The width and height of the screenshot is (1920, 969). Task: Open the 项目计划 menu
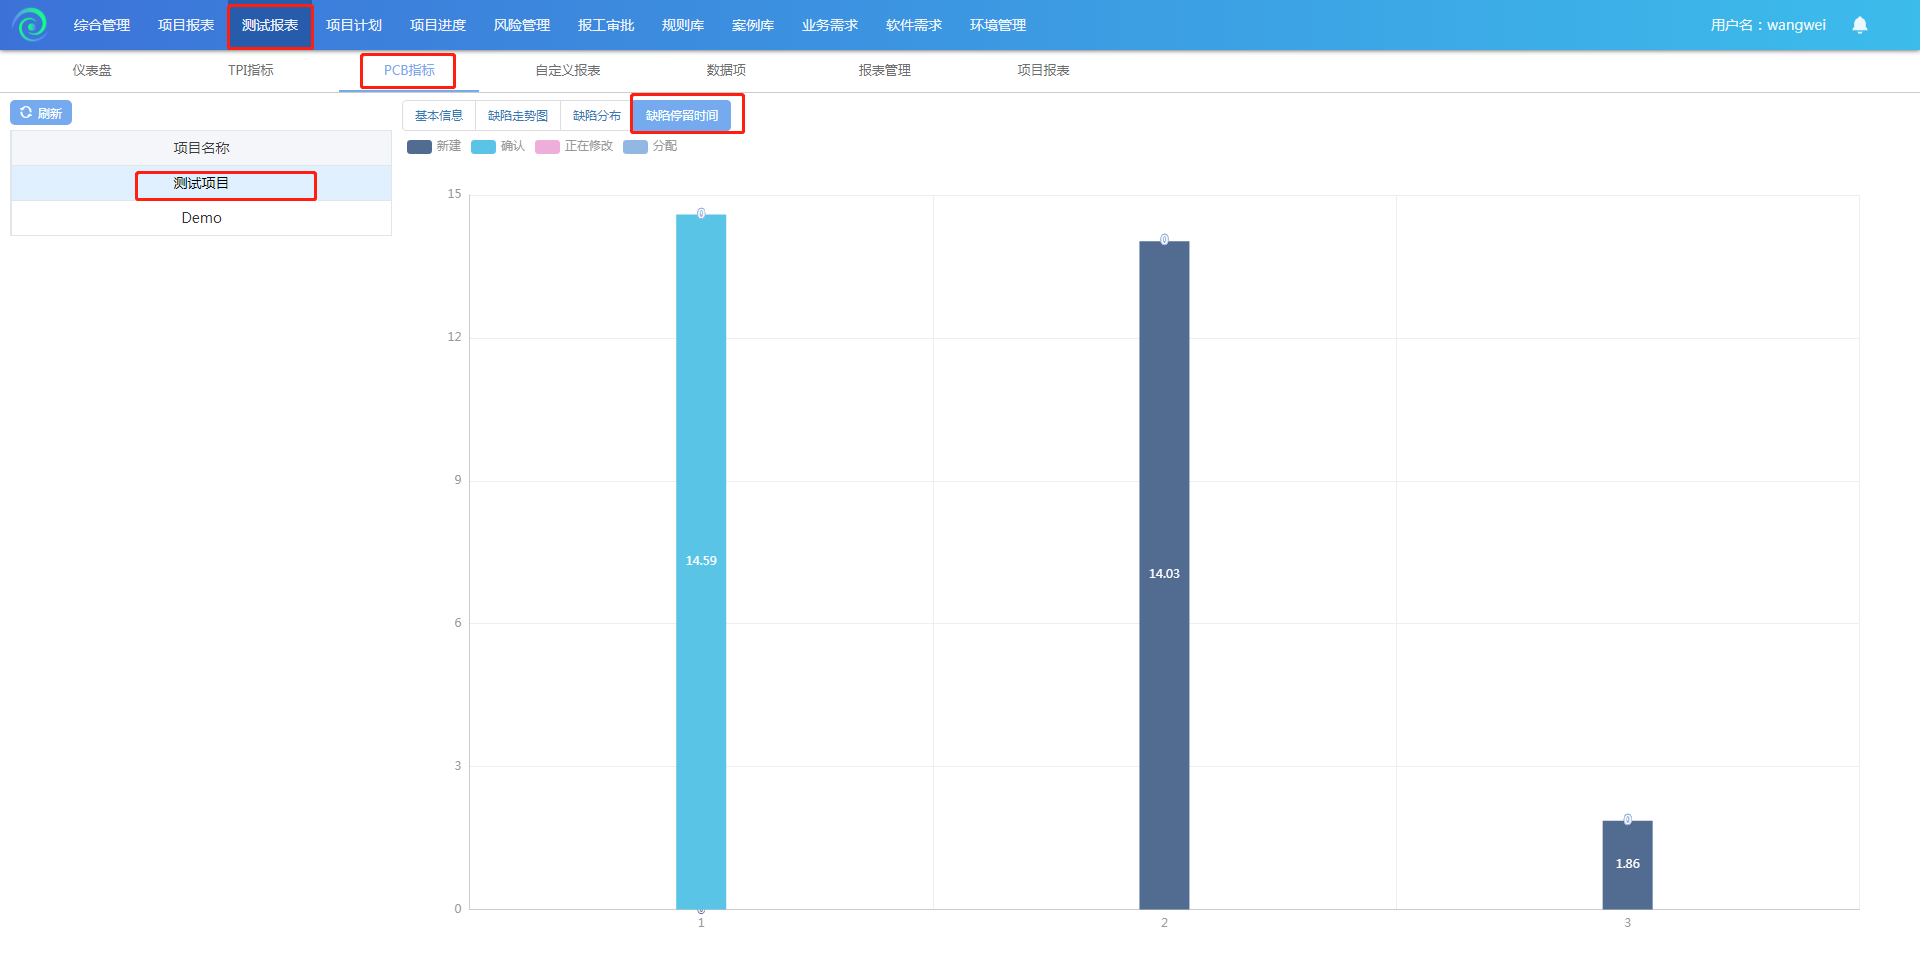click(354, 25)
